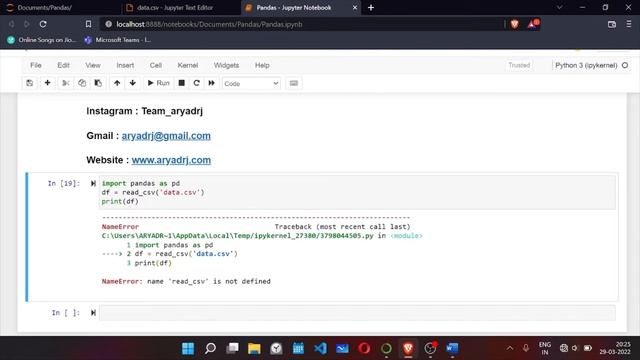Open Brave Shields lion icon
Screen dimensions: 640x360
tap(514, 24)
